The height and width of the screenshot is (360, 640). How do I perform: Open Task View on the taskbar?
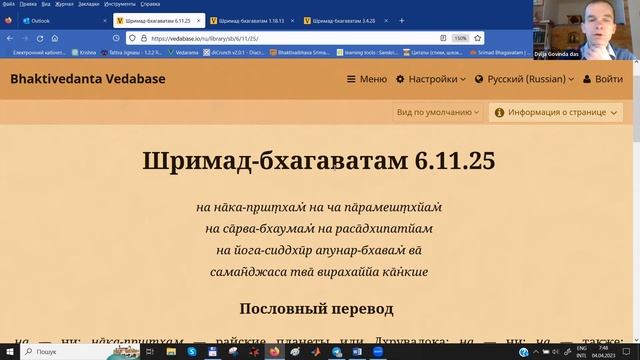tap(150, 351)
